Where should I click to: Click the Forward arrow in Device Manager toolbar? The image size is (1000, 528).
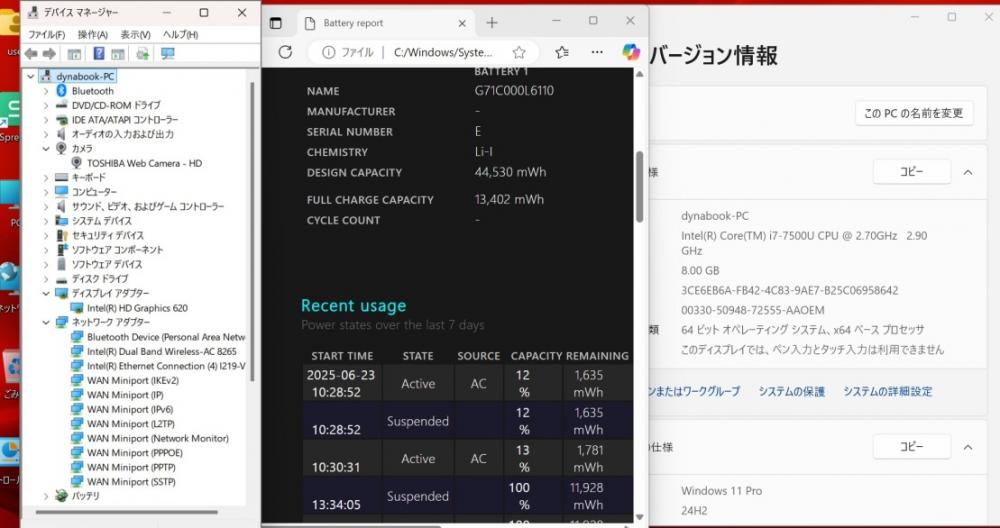point(49,54)
